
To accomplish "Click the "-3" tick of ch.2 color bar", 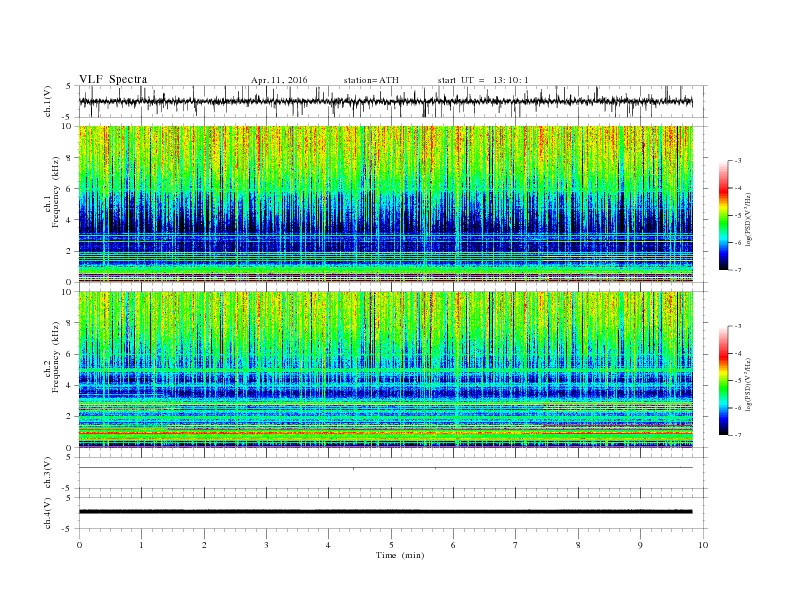I will [737, 326].
